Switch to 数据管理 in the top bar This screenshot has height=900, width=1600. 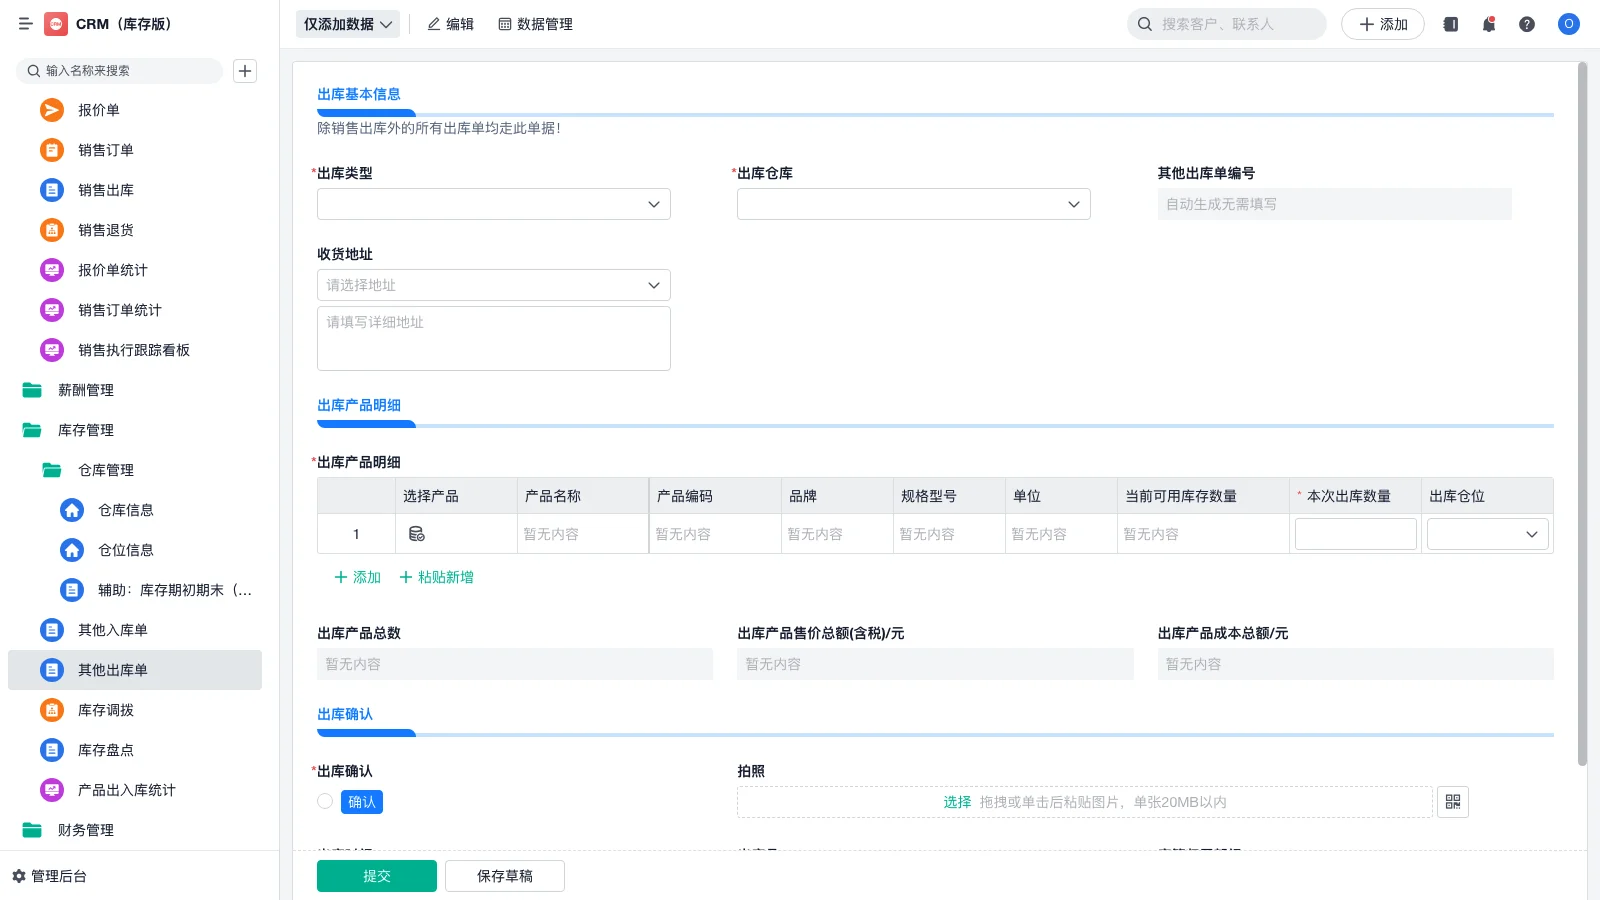point(536,24)
